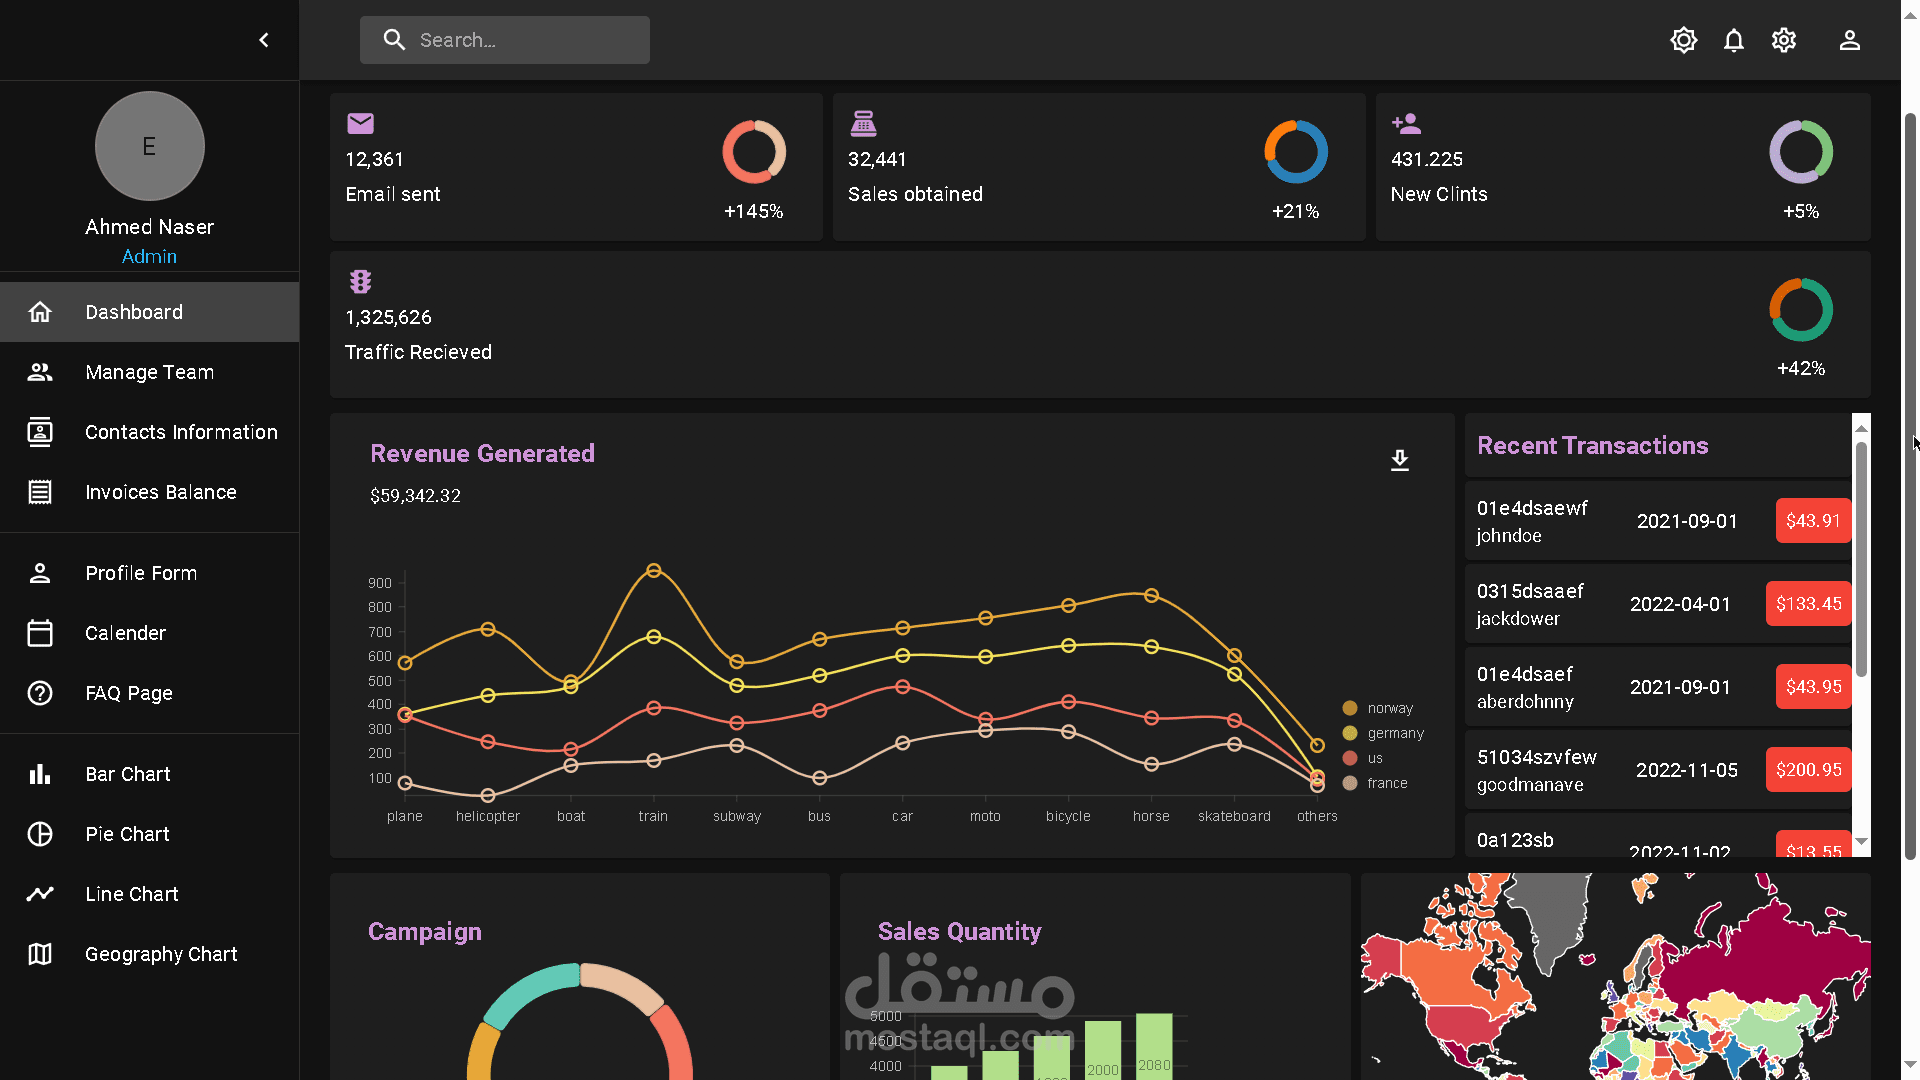Click the cash register icon on Sales obtained card
Image resolution: width=1920 pixels, height=1080 pixels.
pos(864,123)
